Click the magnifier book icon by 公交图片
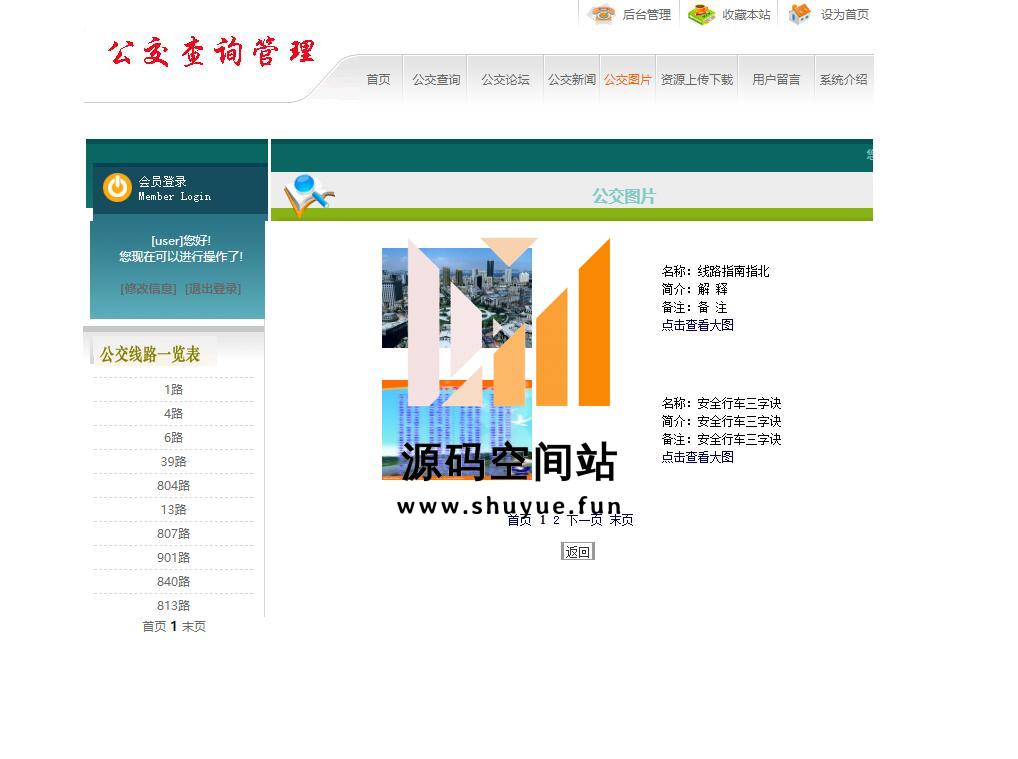Screen dimensions: 1018x759 pyautogui.click(x=309, y=195)
